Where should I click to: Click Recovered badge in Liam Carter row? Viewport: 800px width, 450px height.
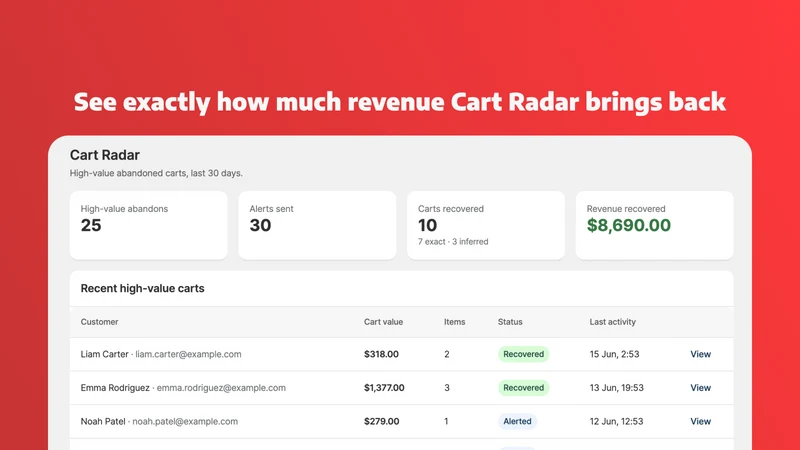point(523,354)
